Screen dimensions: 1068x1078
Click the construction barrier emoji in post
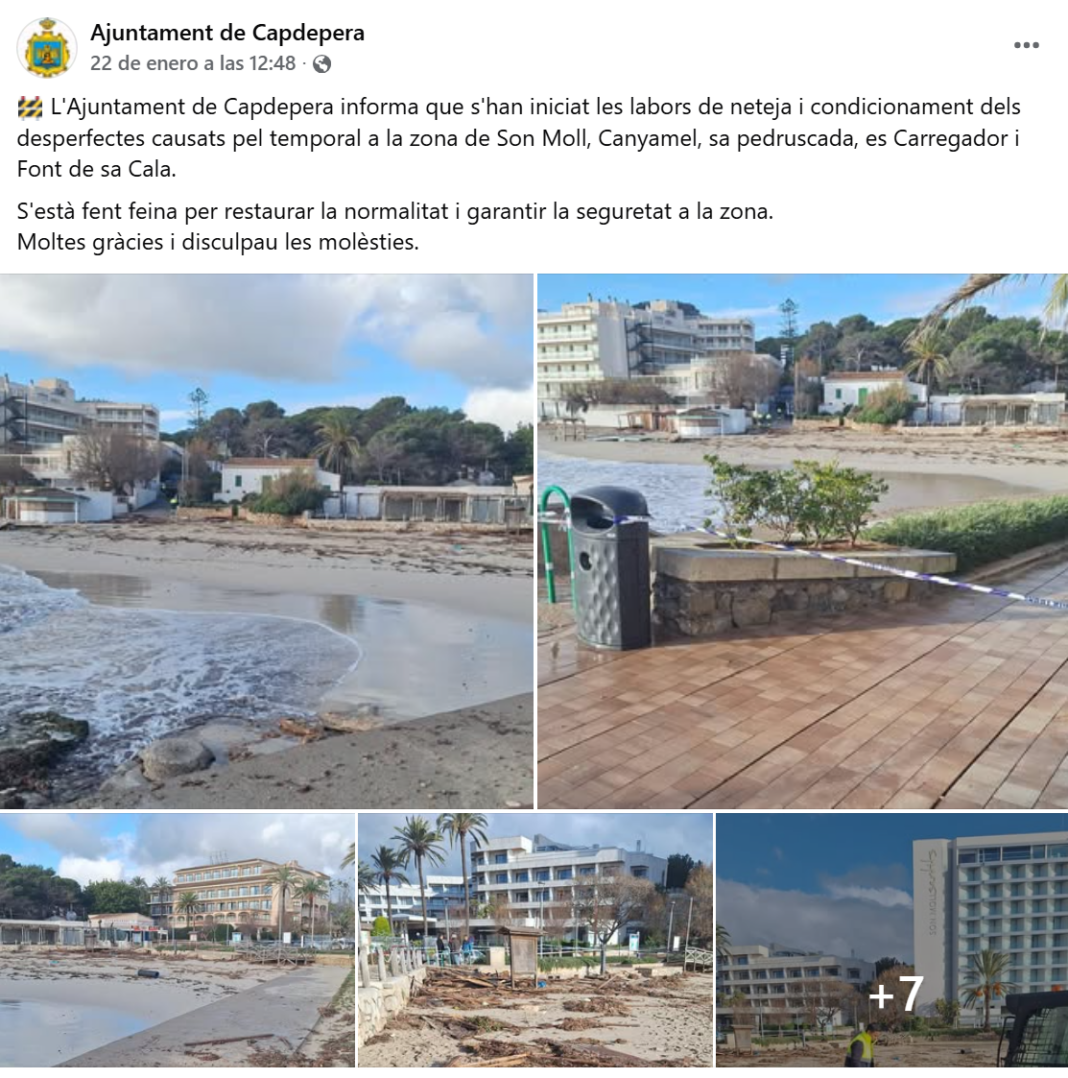pos(30,108)
